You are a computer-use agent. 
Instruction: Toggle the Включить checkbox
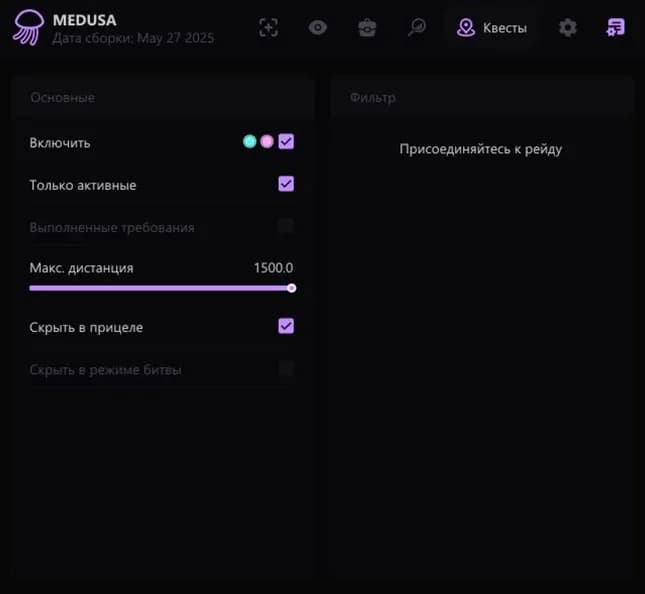(x=286, y=142)
